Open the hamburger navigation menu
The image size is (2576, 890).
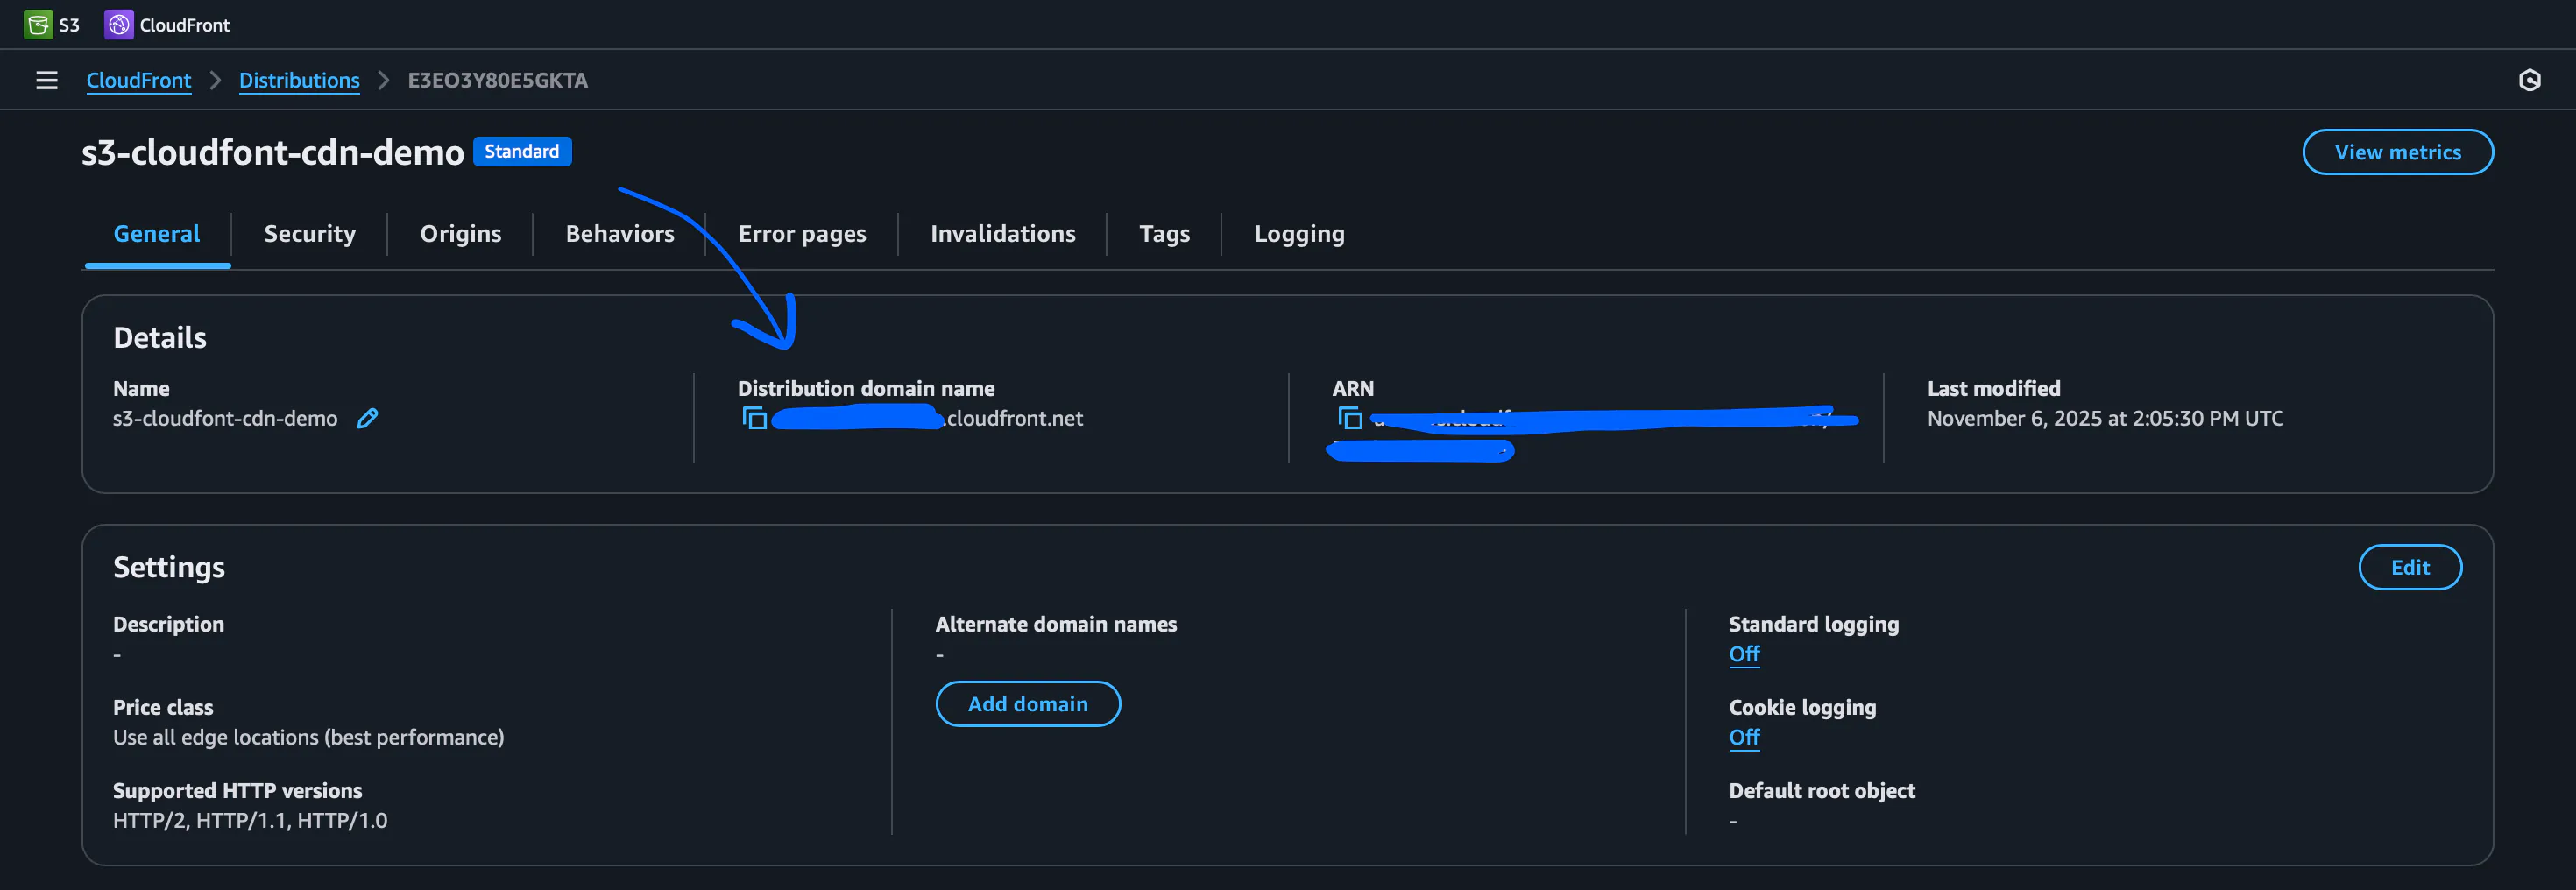[46, 80]
